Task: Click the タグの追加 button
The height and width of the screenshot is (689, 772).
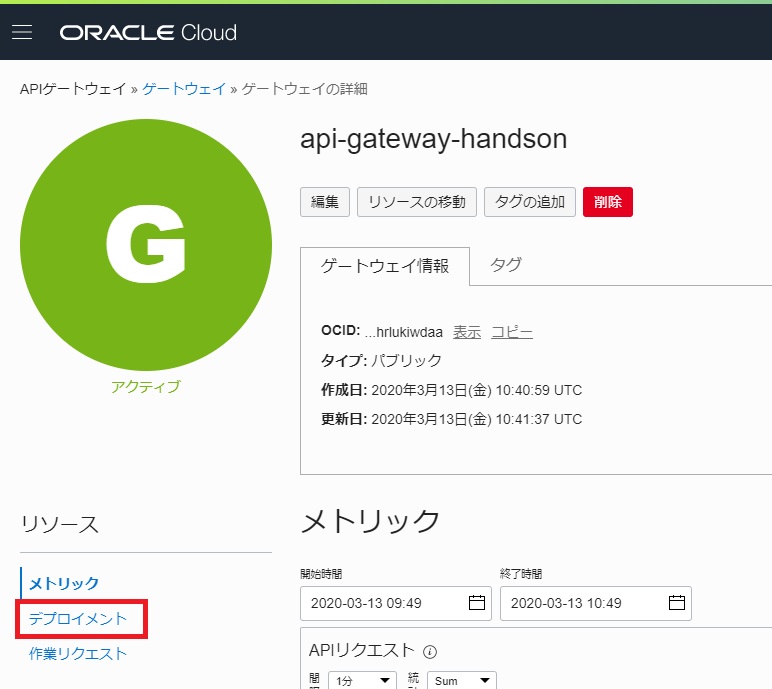Action: pos(530,202)
